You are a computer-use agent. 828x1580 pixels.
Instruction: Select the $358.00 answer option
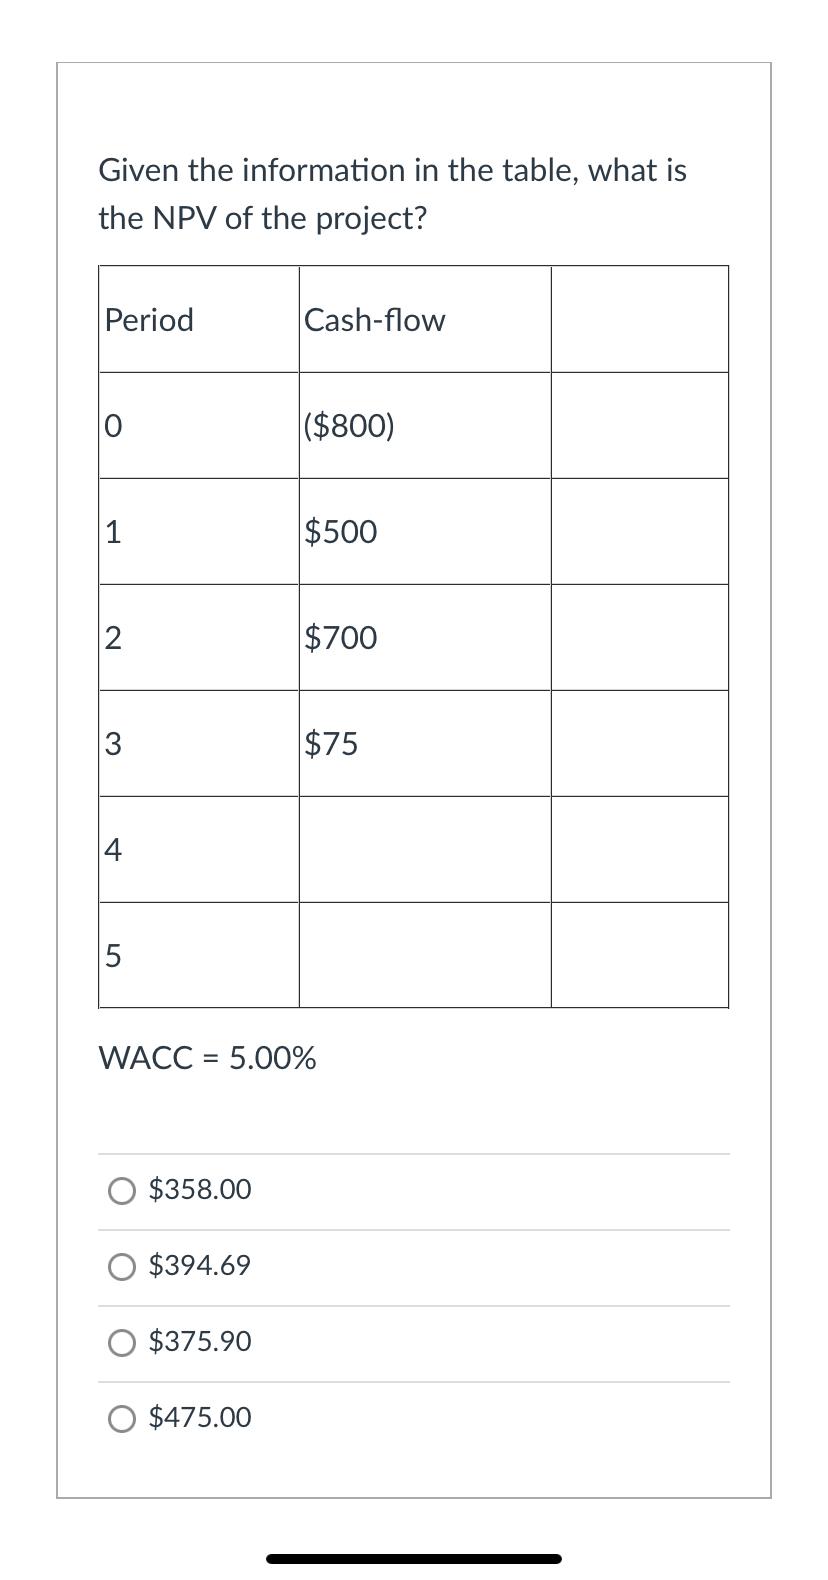point(122,1190)
